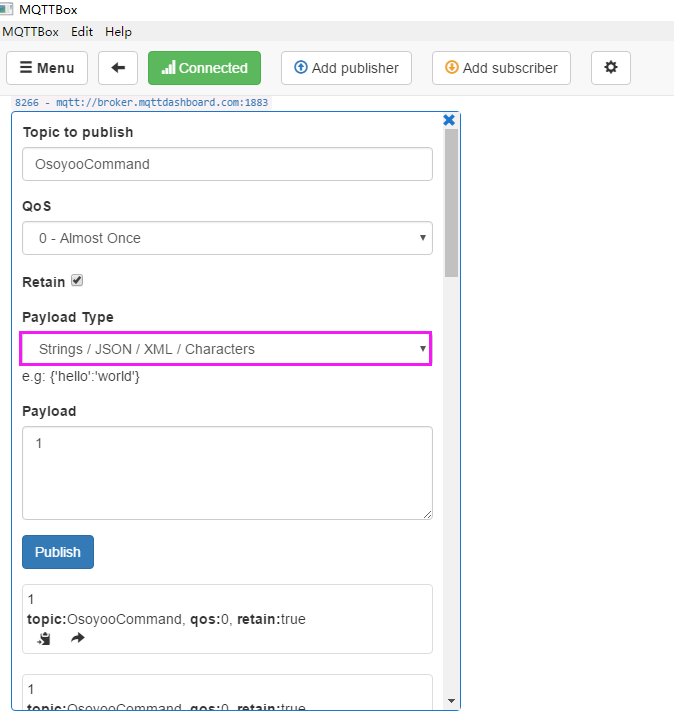The width and height of the screenshot is (674, 712).
Task: Click the first published message topic:OsoyooCommand line
Action: [166, 619]
